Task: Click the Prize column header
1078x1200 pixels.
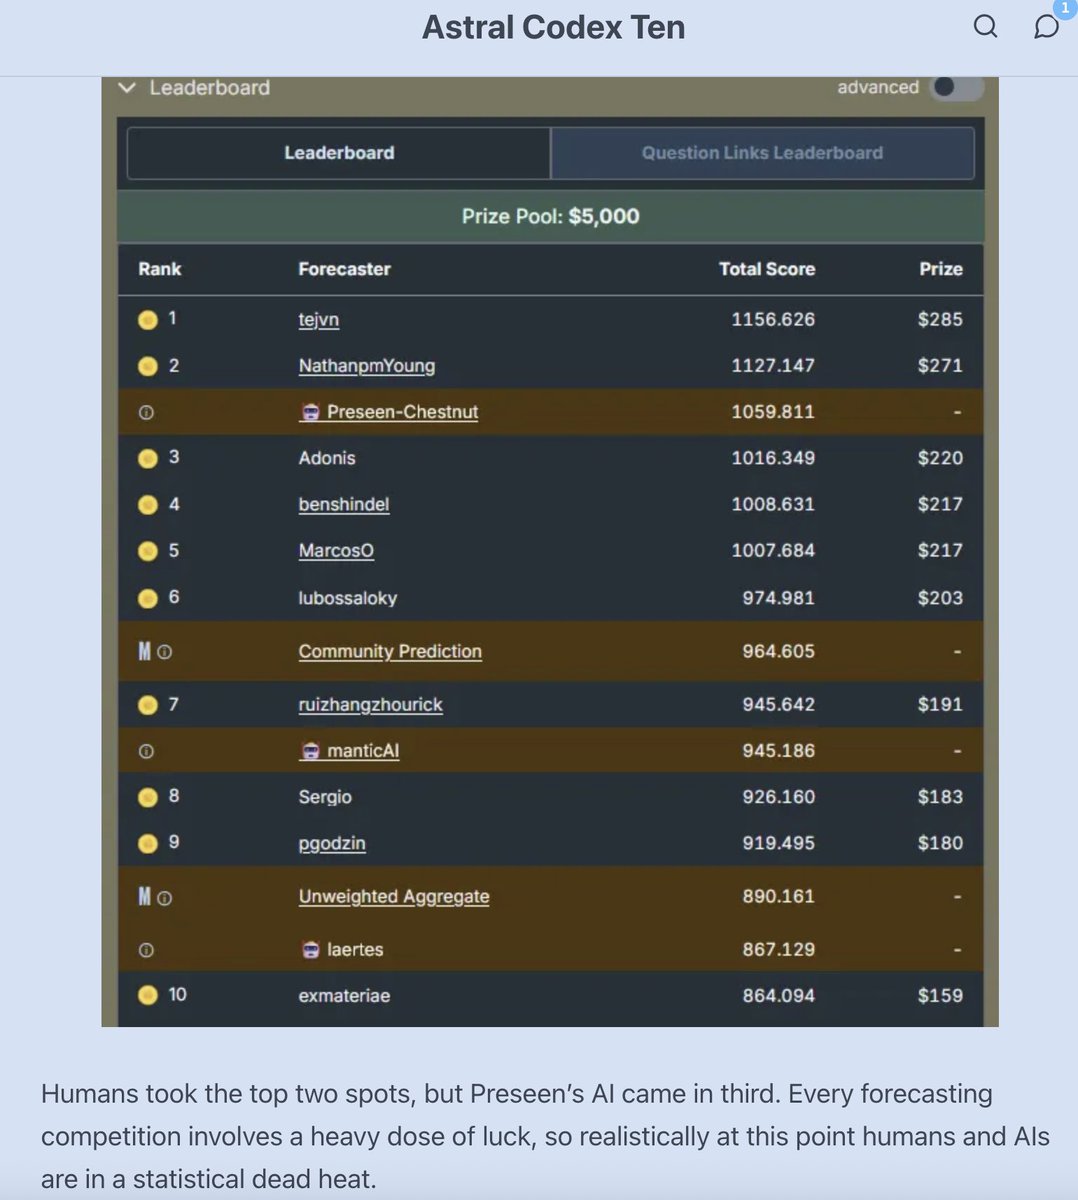Action: point(941,269)
